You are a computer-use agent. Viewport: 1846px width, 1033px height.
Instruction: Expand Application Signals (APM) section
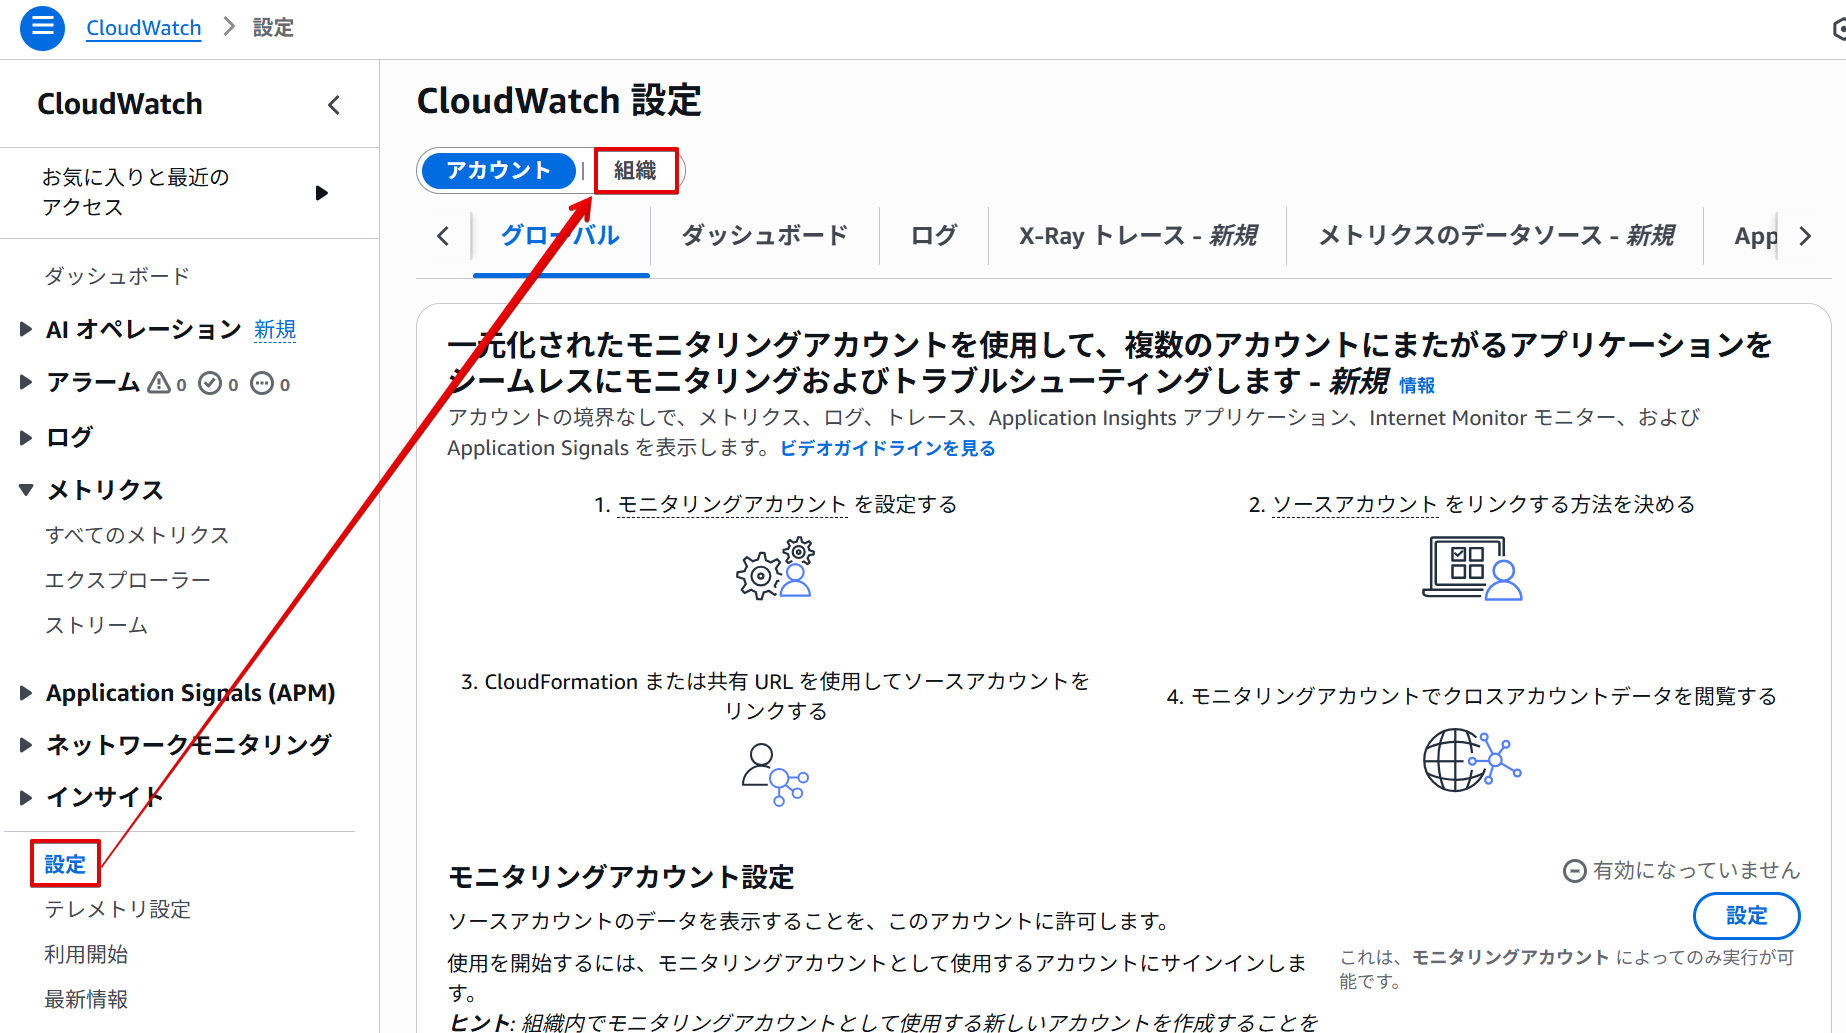pyautogui.click(x=26, y=693)
